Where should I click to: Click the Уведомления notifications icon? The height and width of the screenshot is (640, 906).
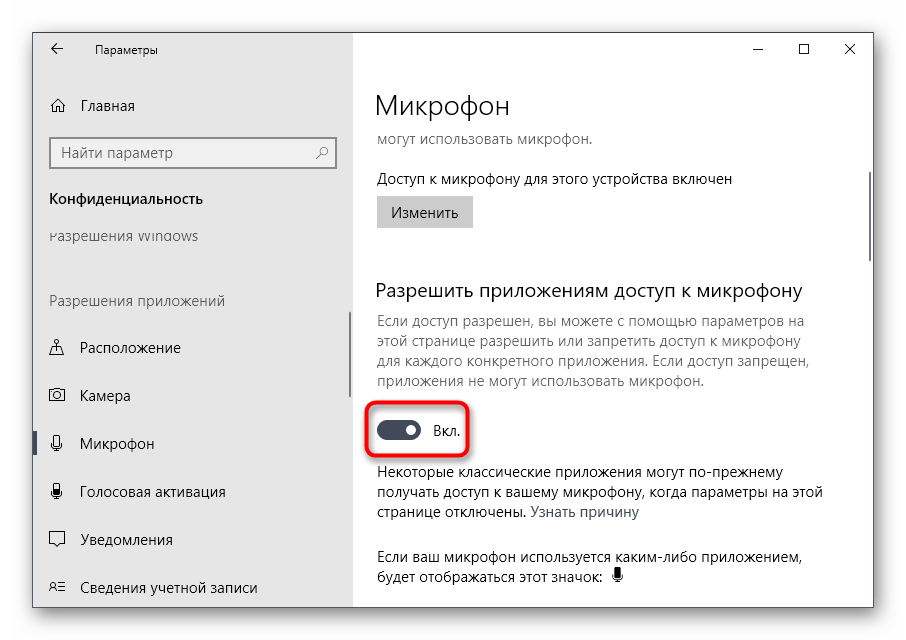[58, 540]
